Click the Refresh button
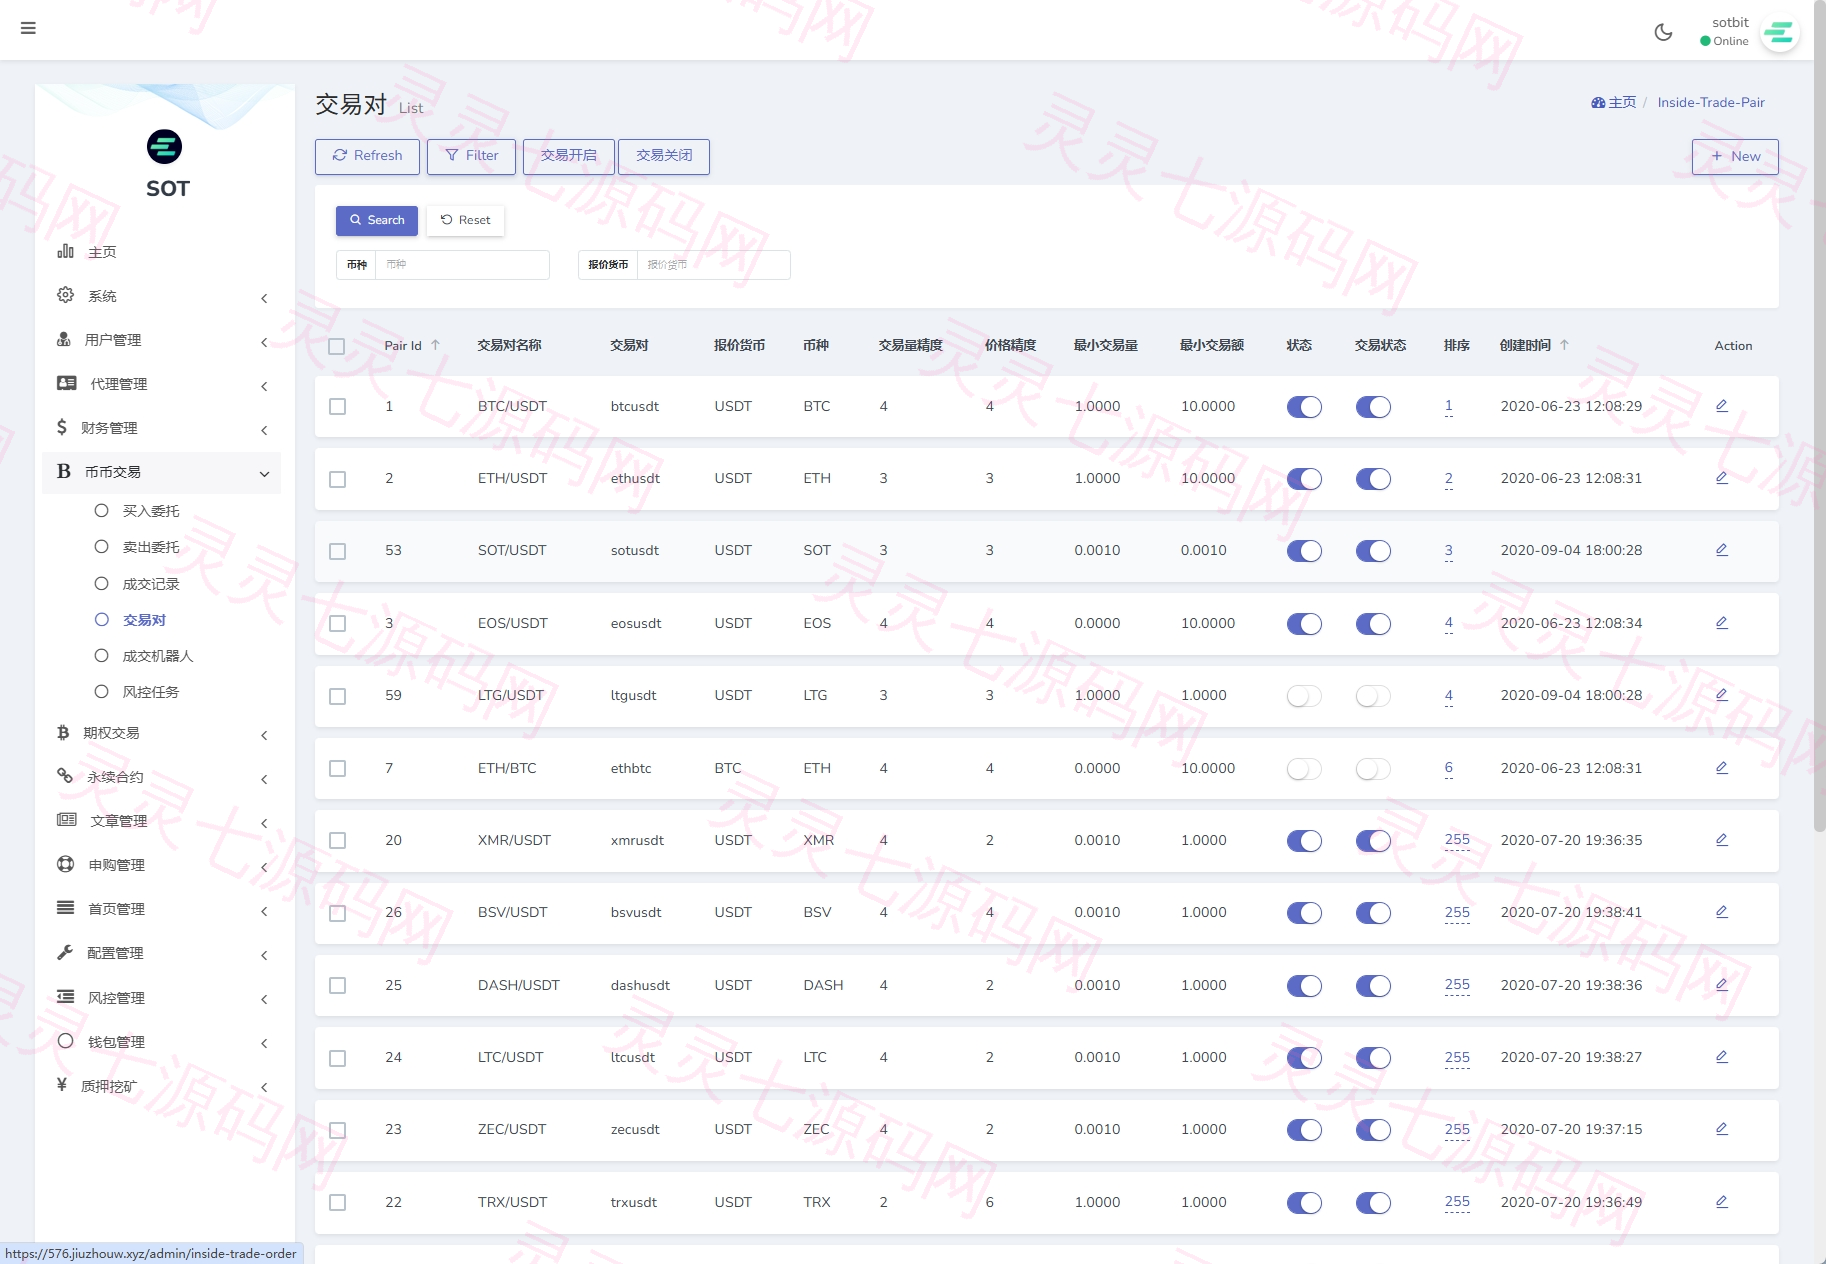1826x1264 pixels. pos(367,156)
